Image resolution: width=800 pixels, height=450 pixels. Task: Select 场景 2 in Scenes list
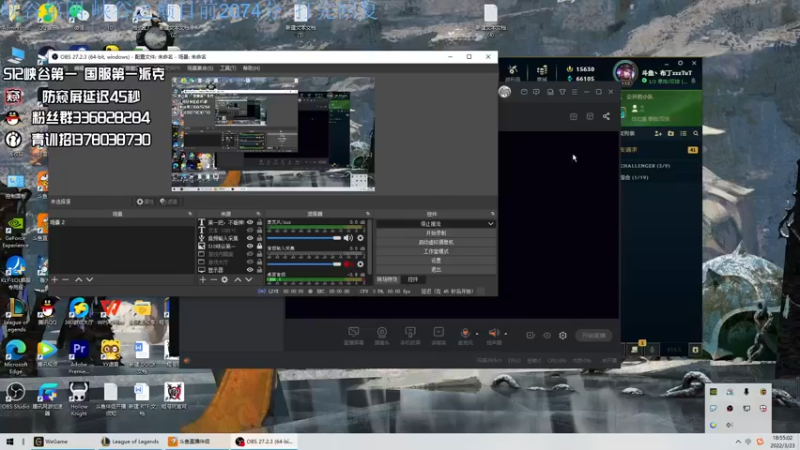click(x=121, y=222)
